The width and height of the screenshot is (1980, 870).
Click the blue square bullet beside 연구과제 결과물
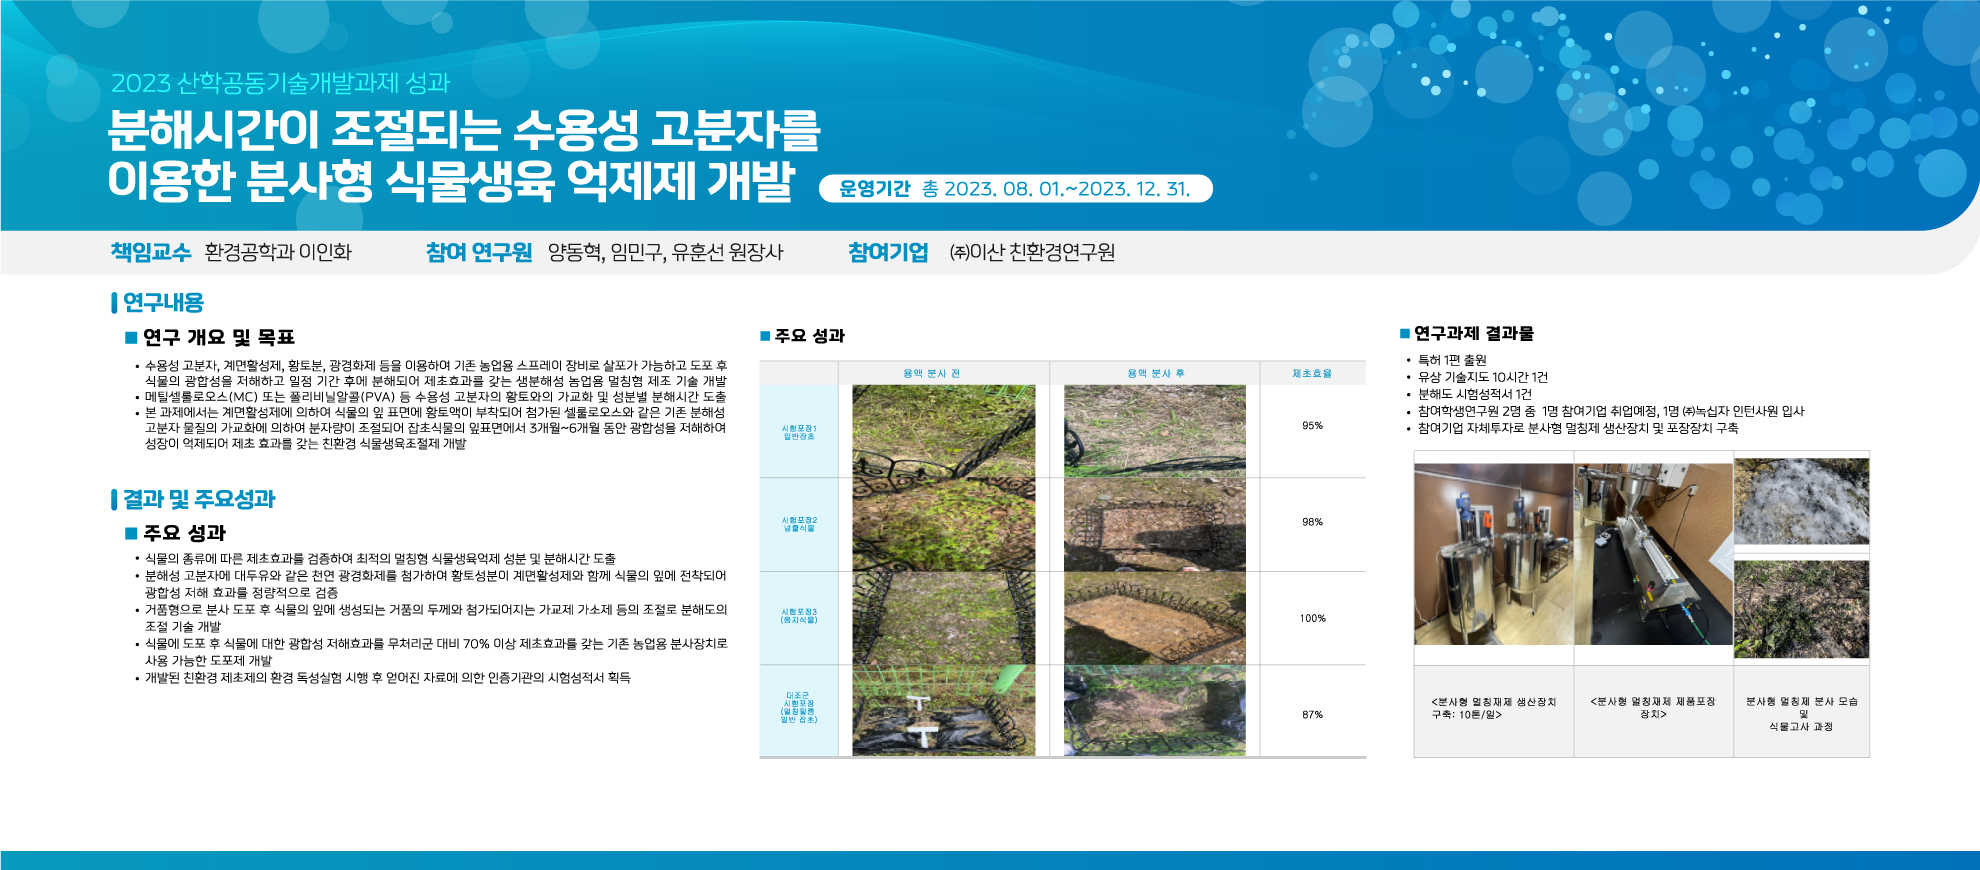[1405, 334]
